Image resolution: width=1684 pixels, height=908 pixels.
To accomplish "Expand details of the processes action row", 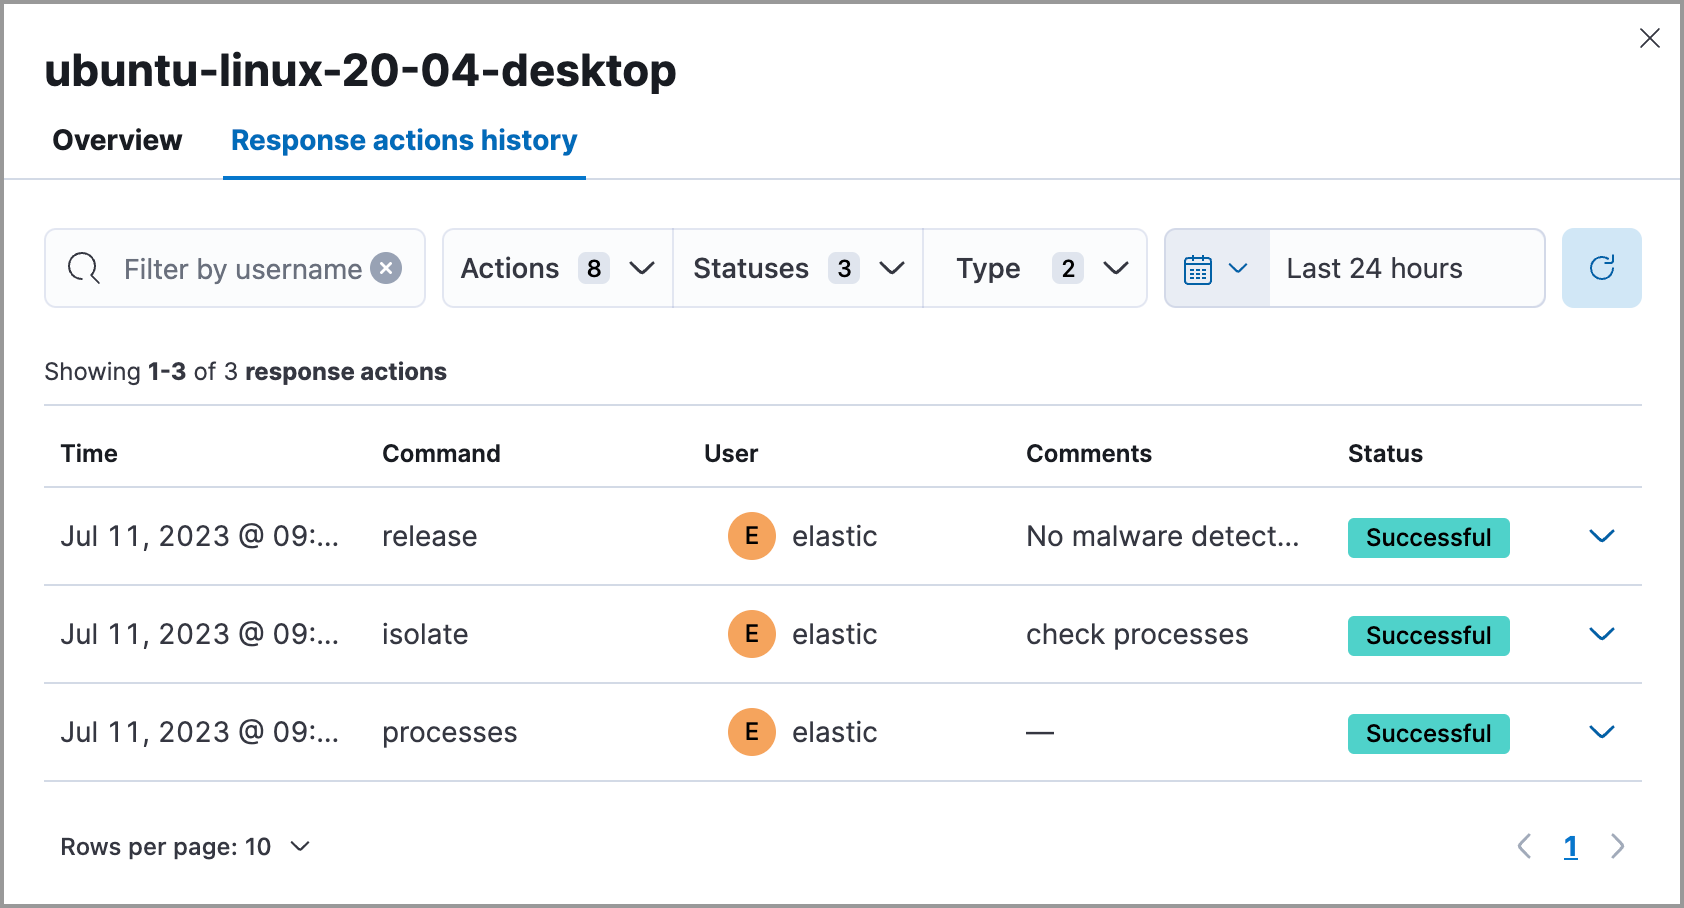I will 1601,732.
